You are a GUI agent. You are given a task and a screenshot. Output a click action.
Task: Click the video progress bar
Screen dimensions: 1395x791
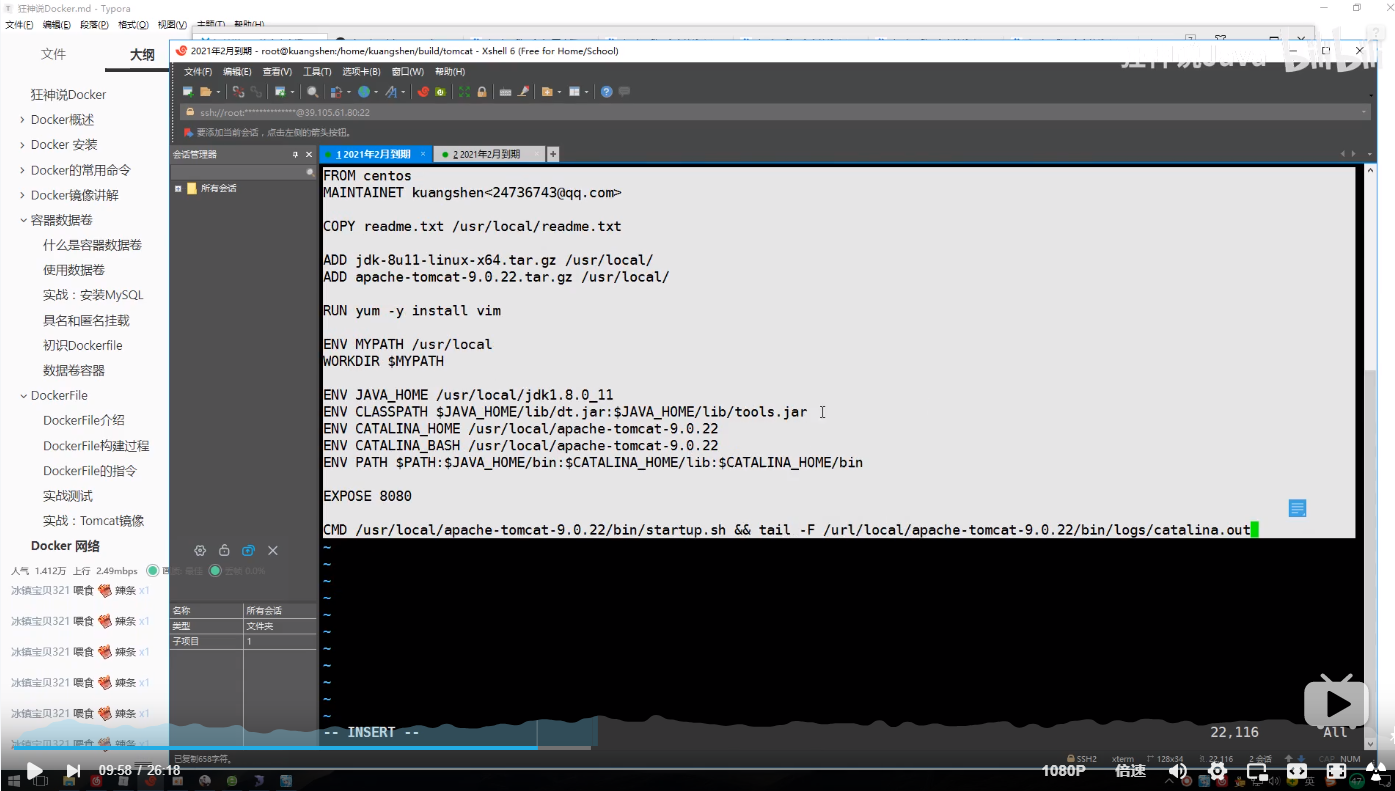point(697,747)
